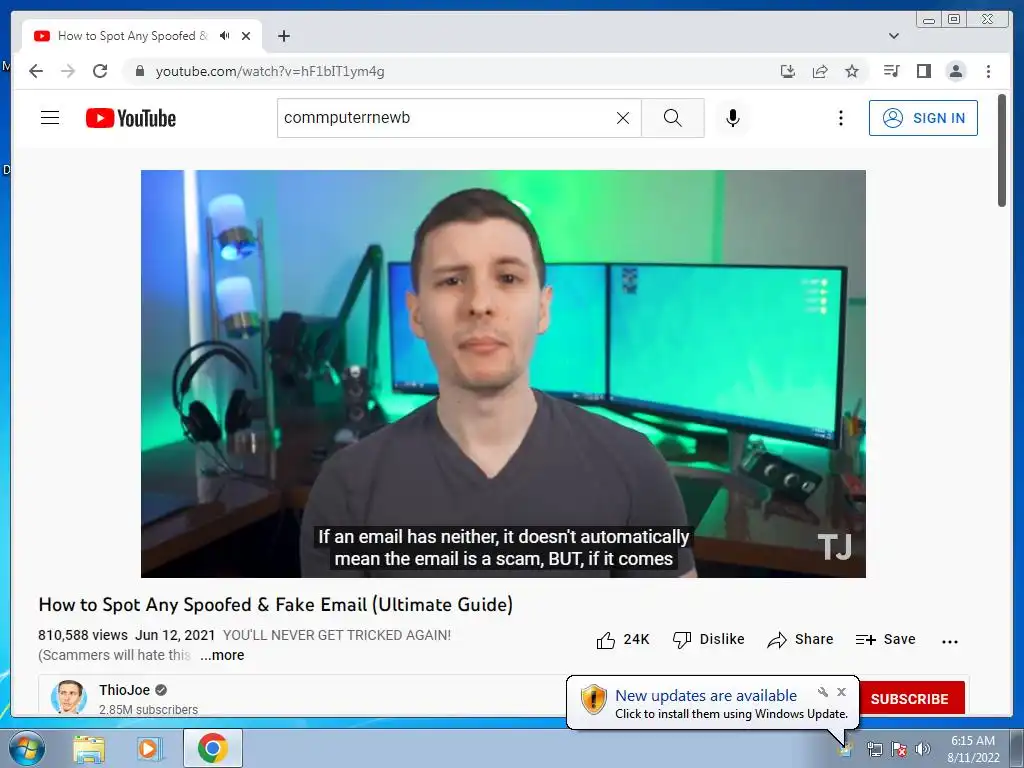Save video to playlist
The height and width of the screenshot is (768, 1024).
[x=886, y=640]
